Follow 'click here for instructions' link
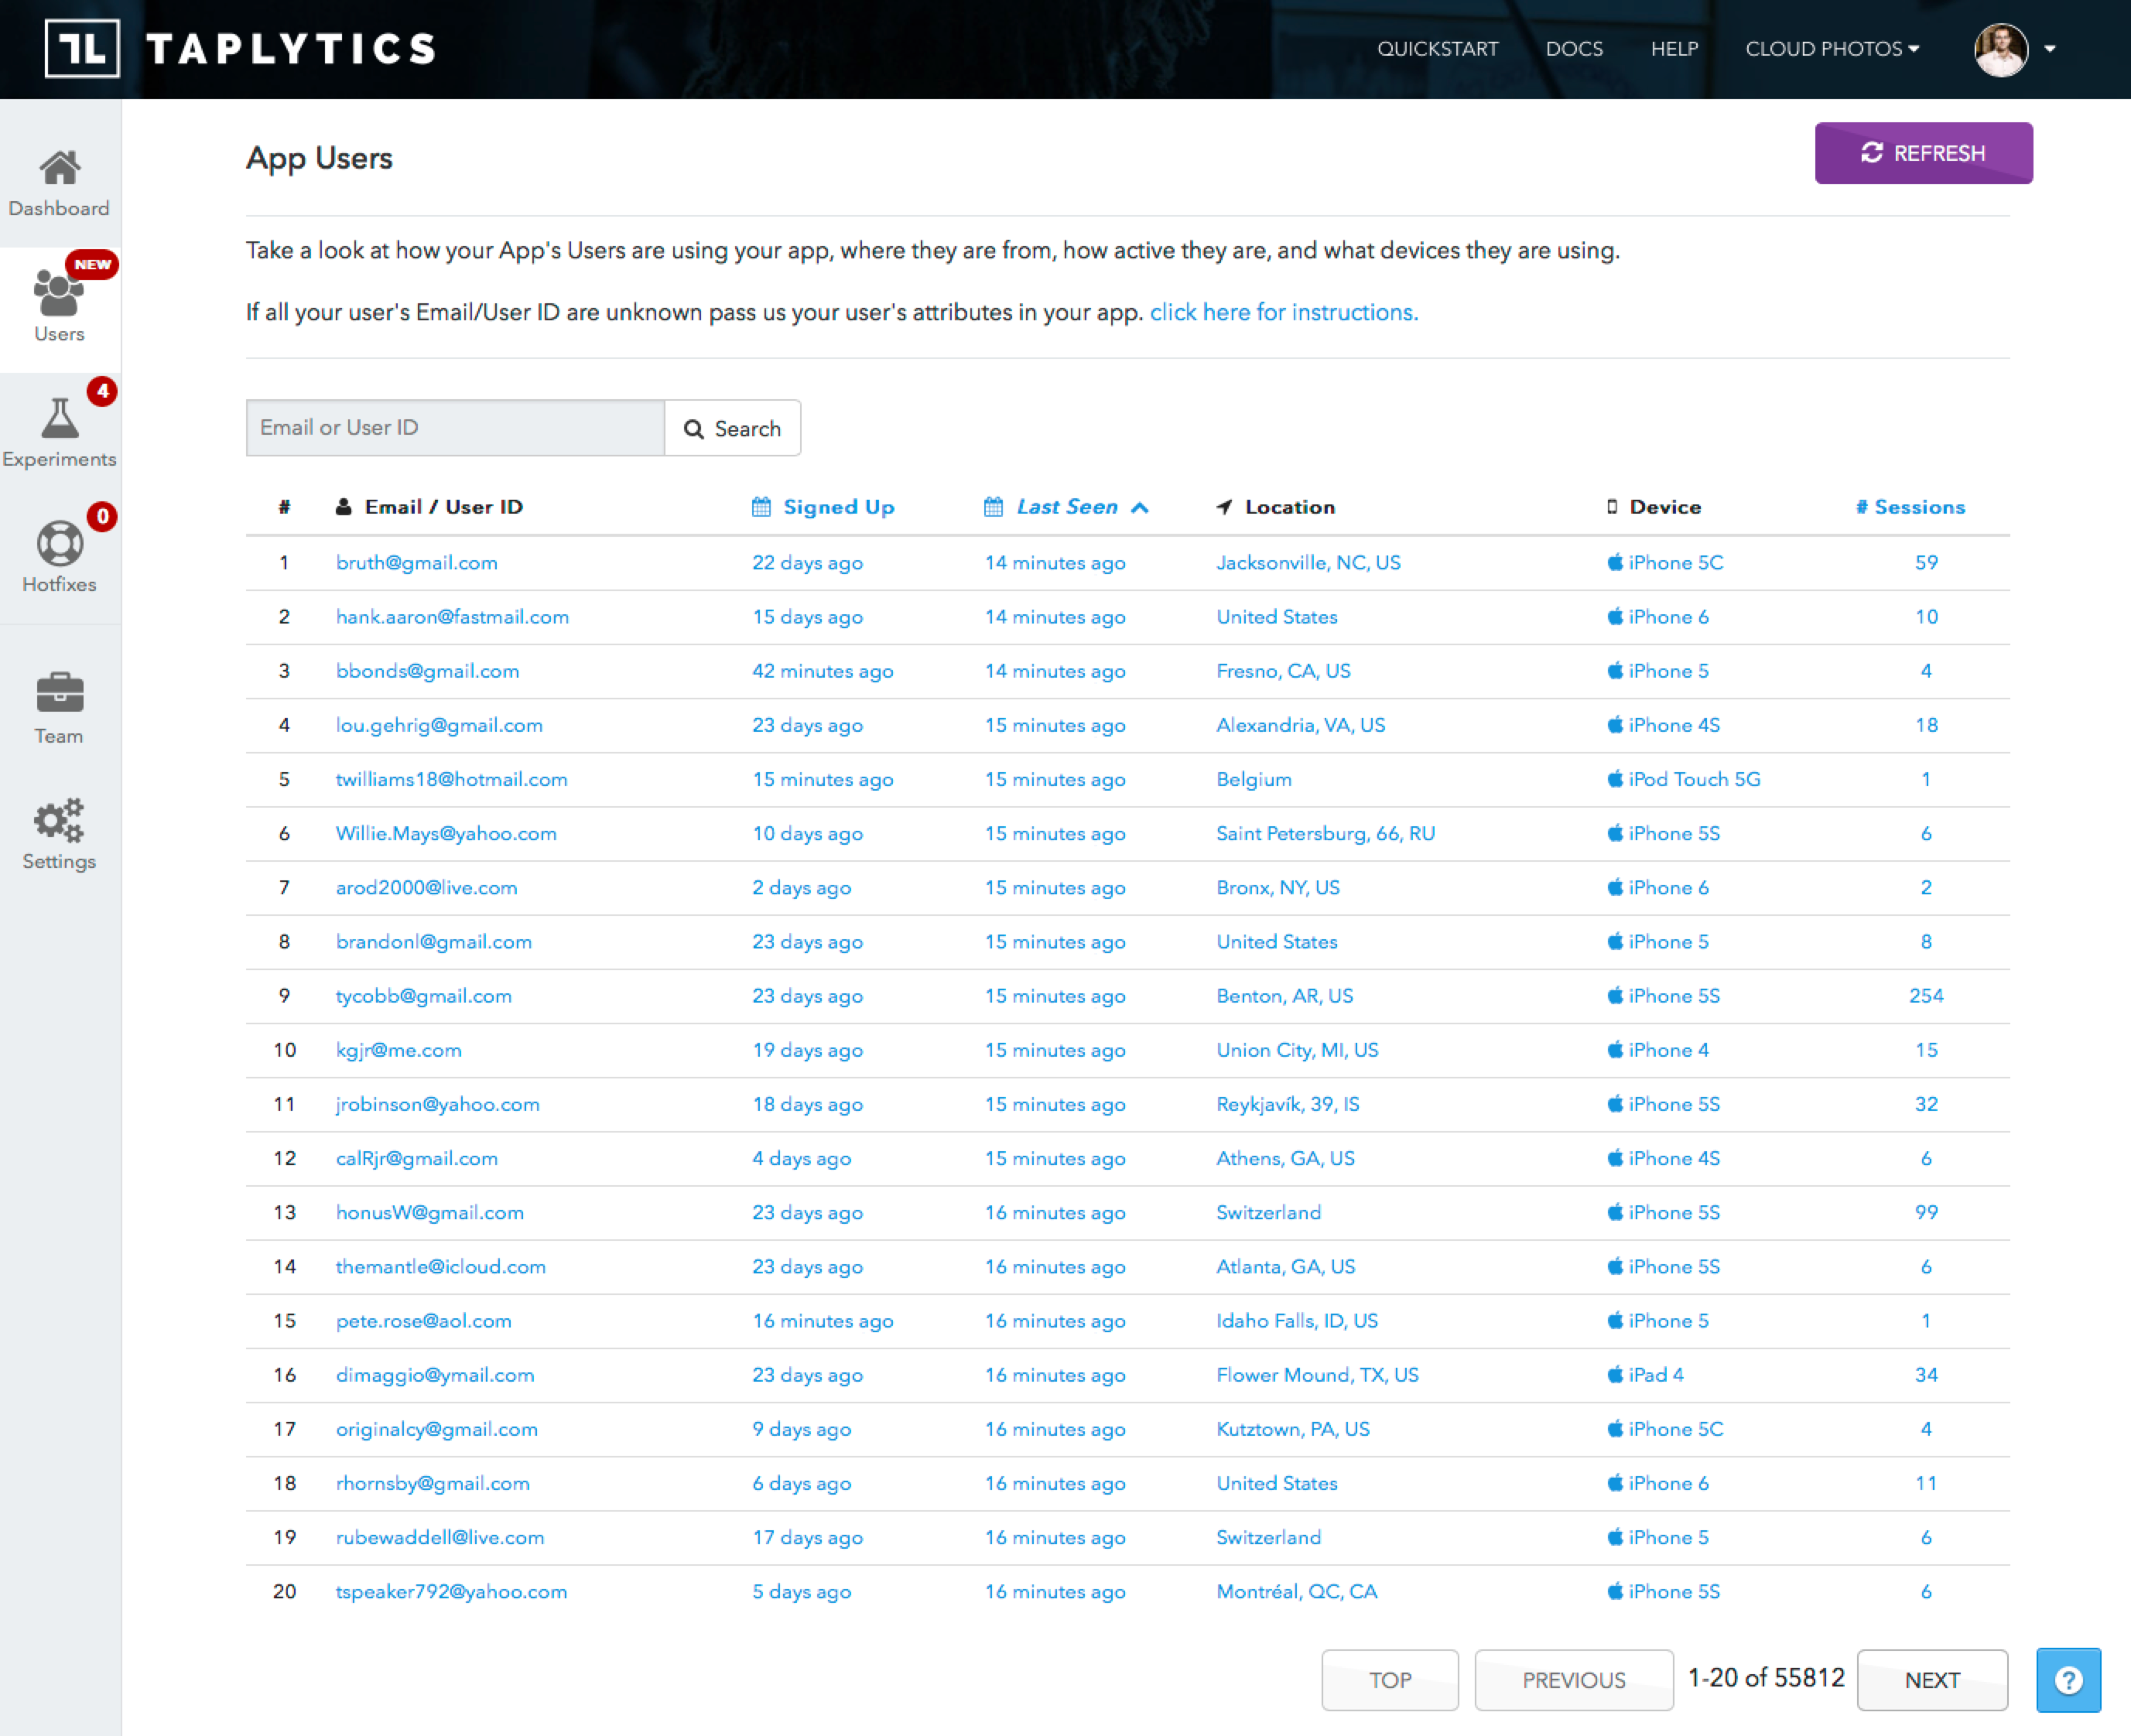 1283,313
